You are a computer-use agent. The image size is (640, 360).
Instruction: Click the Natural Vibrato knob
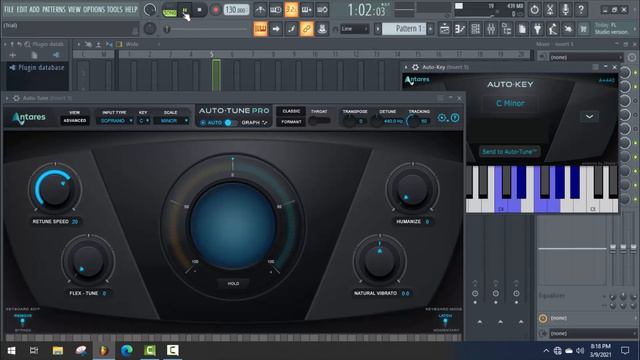pos(380,261)
